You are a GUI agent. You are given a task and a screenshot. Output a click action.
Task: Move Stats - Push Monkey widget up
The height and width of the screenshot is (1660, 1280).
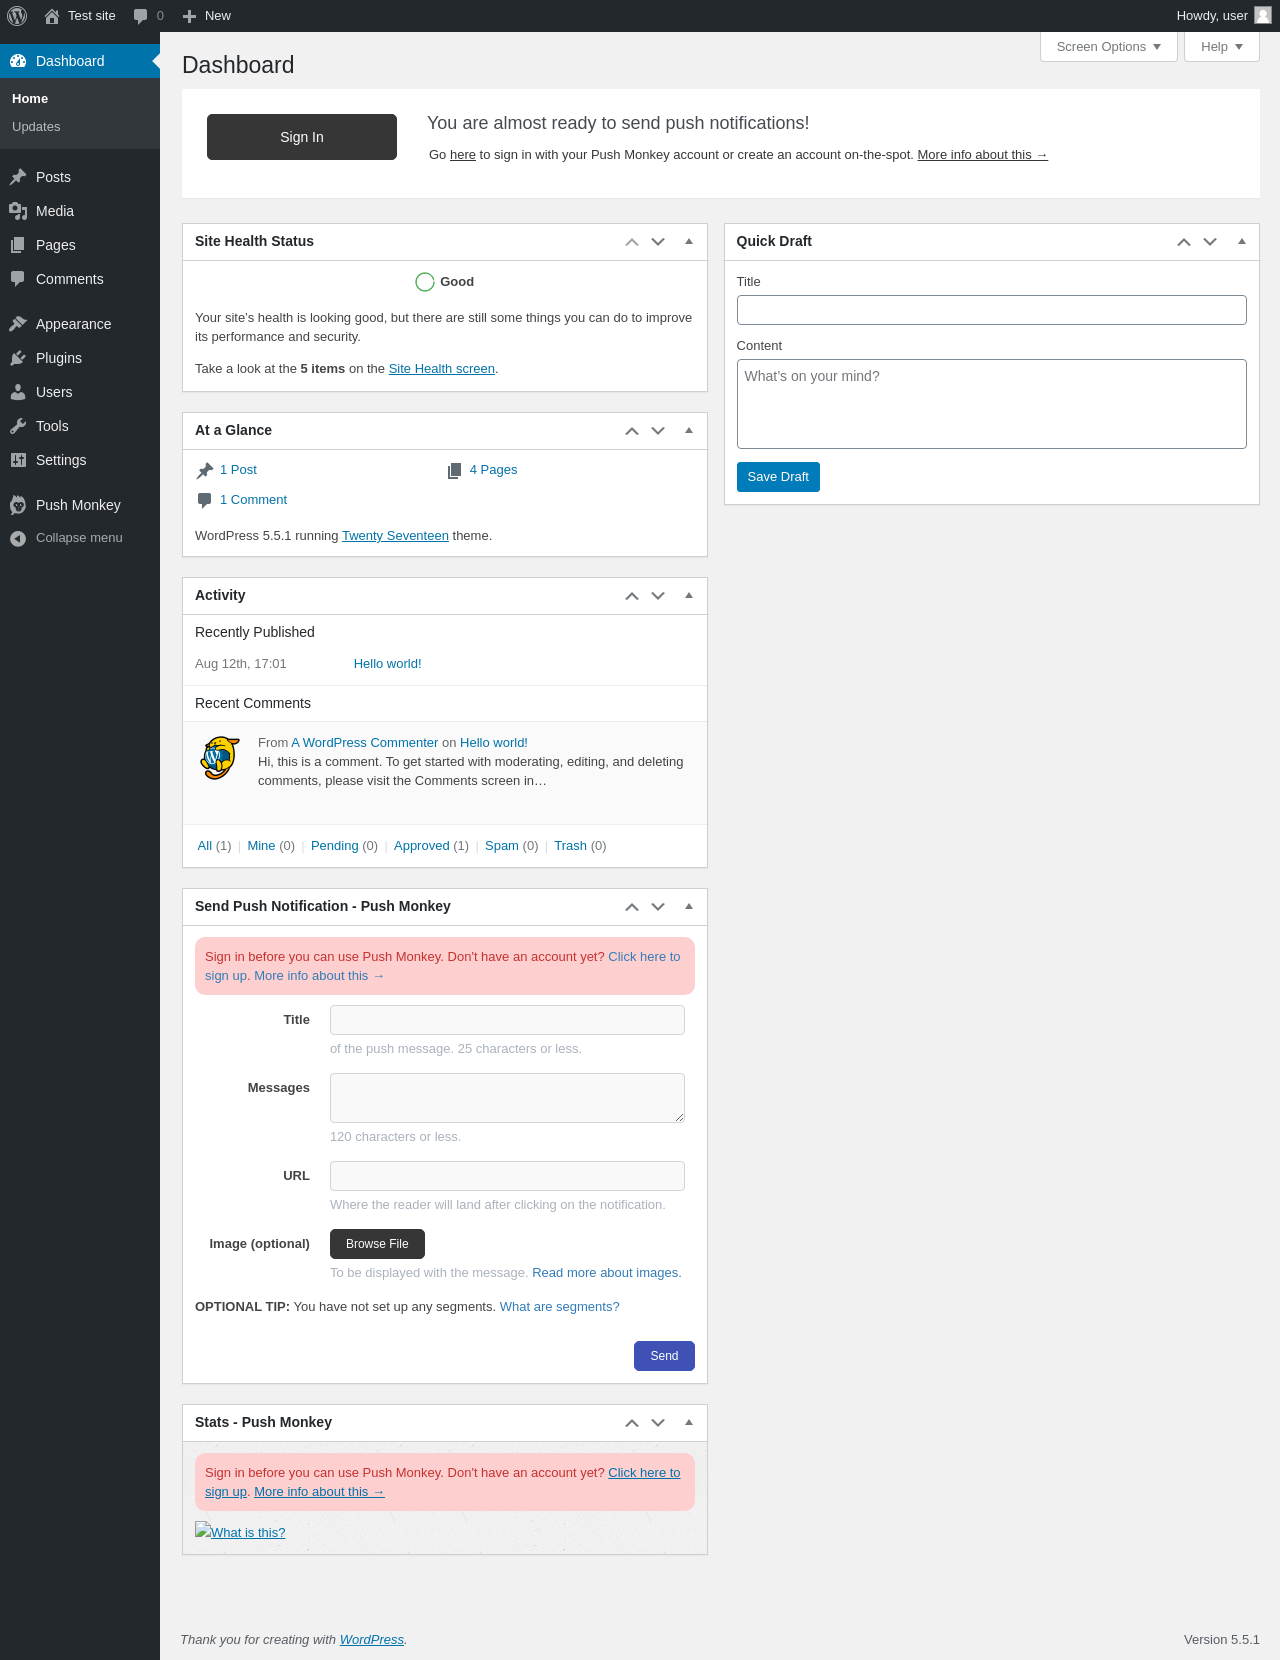click(632, 1423)
